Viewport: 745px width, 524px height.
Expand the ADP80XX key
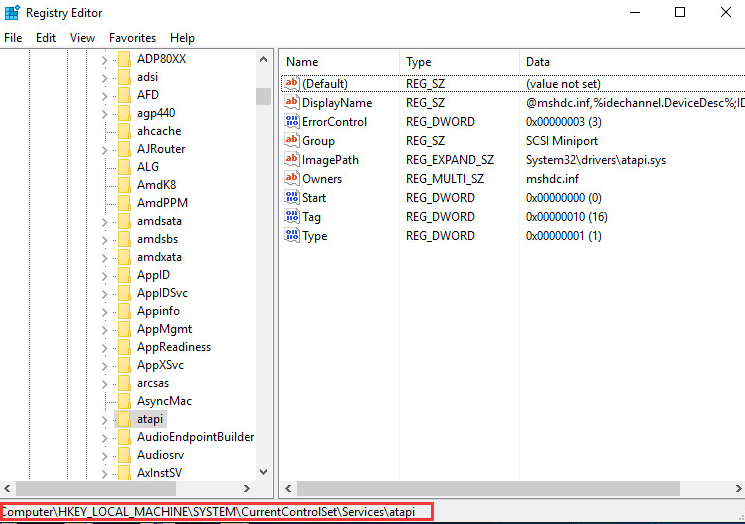[x=105, y=60]
